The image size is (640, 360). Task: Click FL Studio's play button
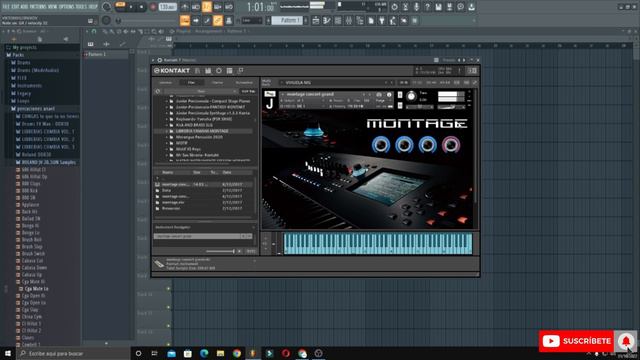[131, 7]
